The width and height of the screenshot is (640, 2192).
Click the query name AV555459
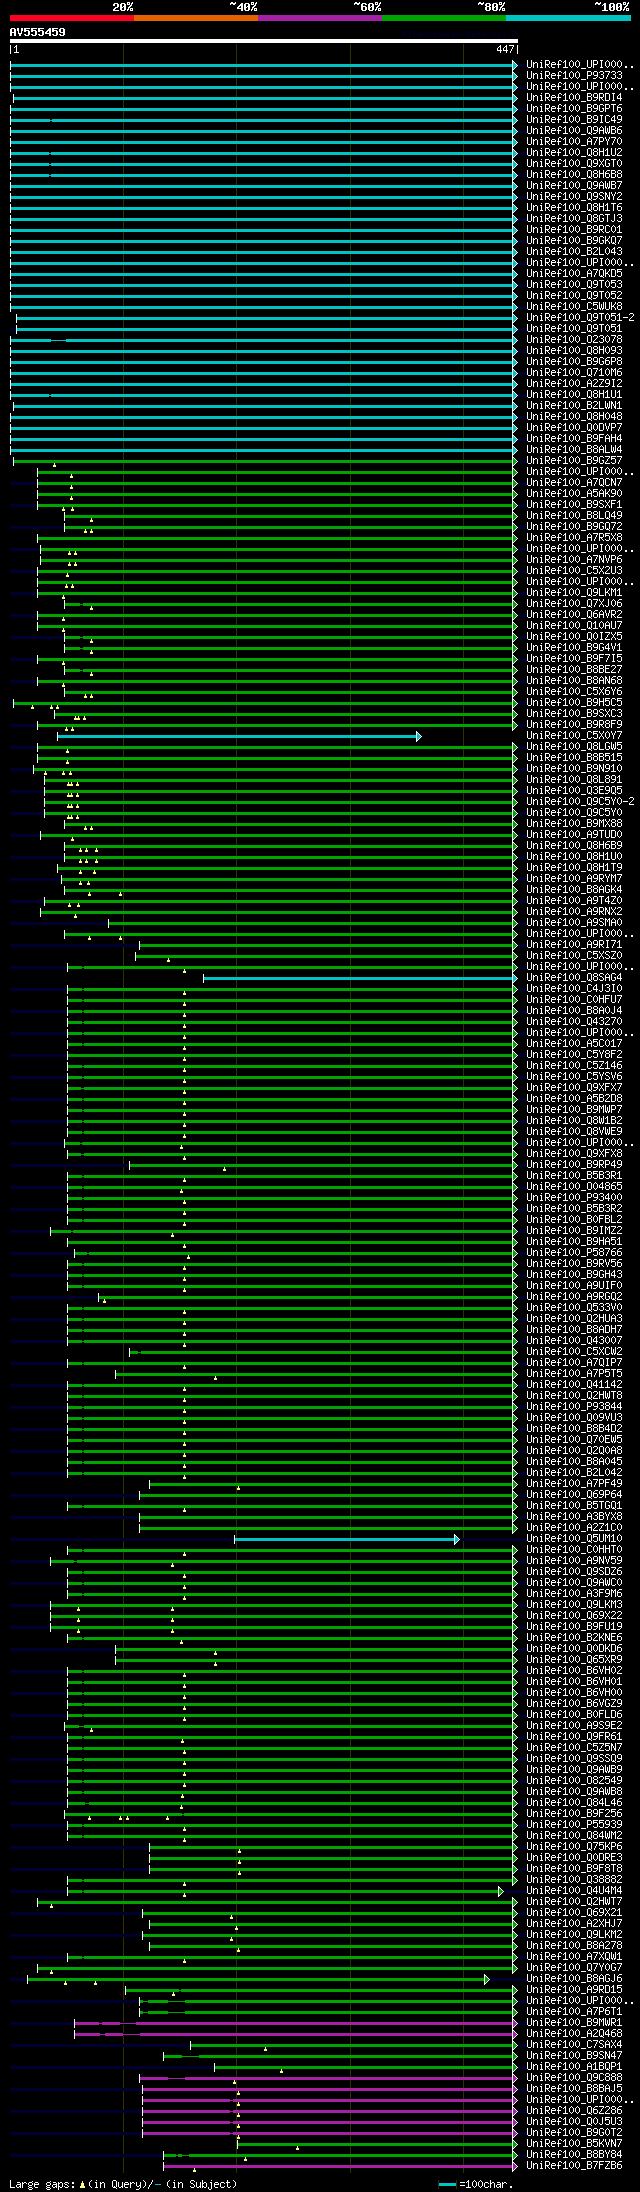click(x=38, y=32)
